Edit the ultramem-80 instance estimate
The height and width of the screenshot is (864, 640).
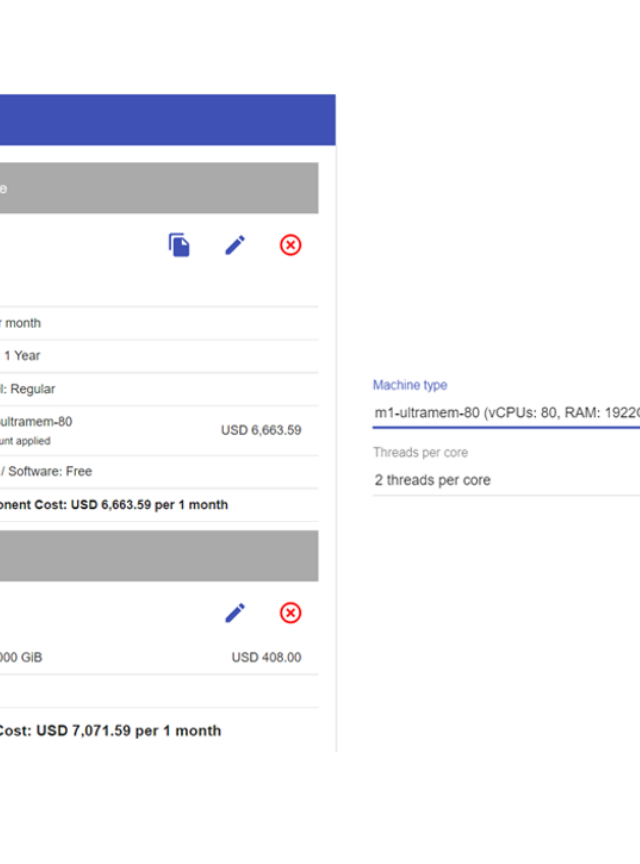(x=235, y=245)
